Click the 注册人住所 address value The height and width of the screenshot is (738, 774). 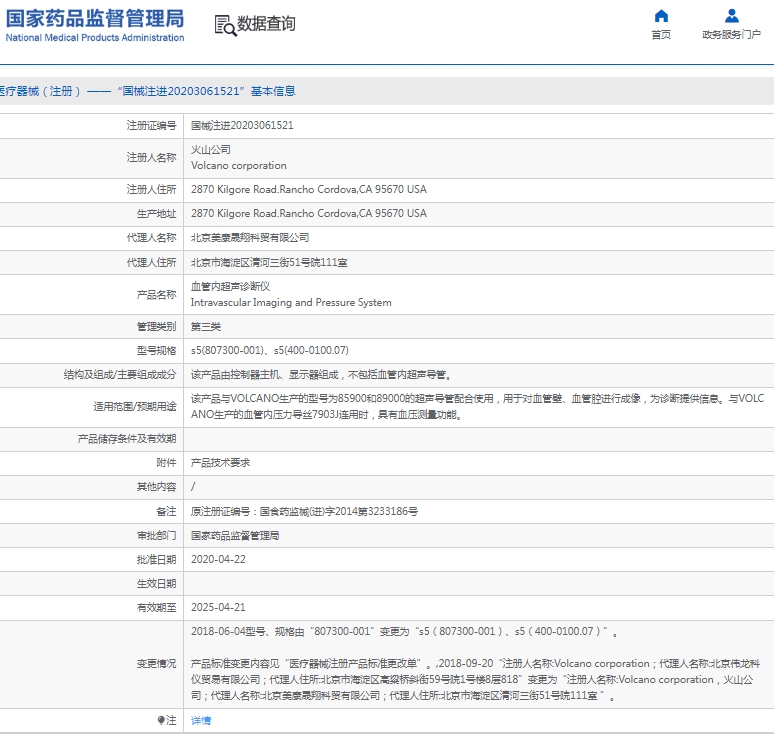pos(309,189)
